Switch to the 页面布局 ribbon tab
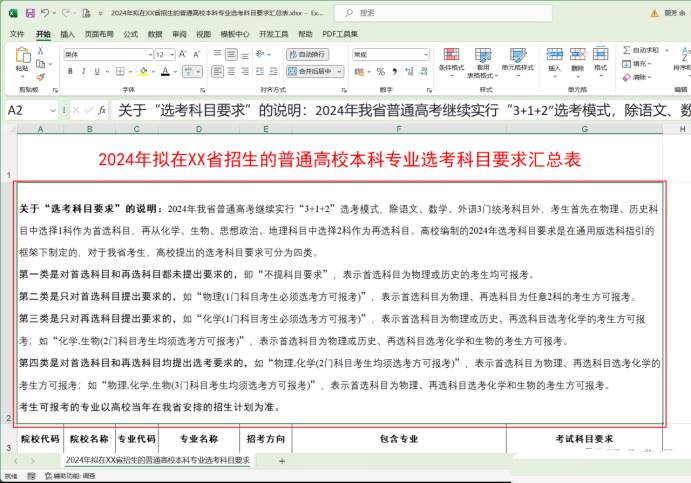Viewport: 691px width, 483px height. pyautogui.click(x=99, y=34)
